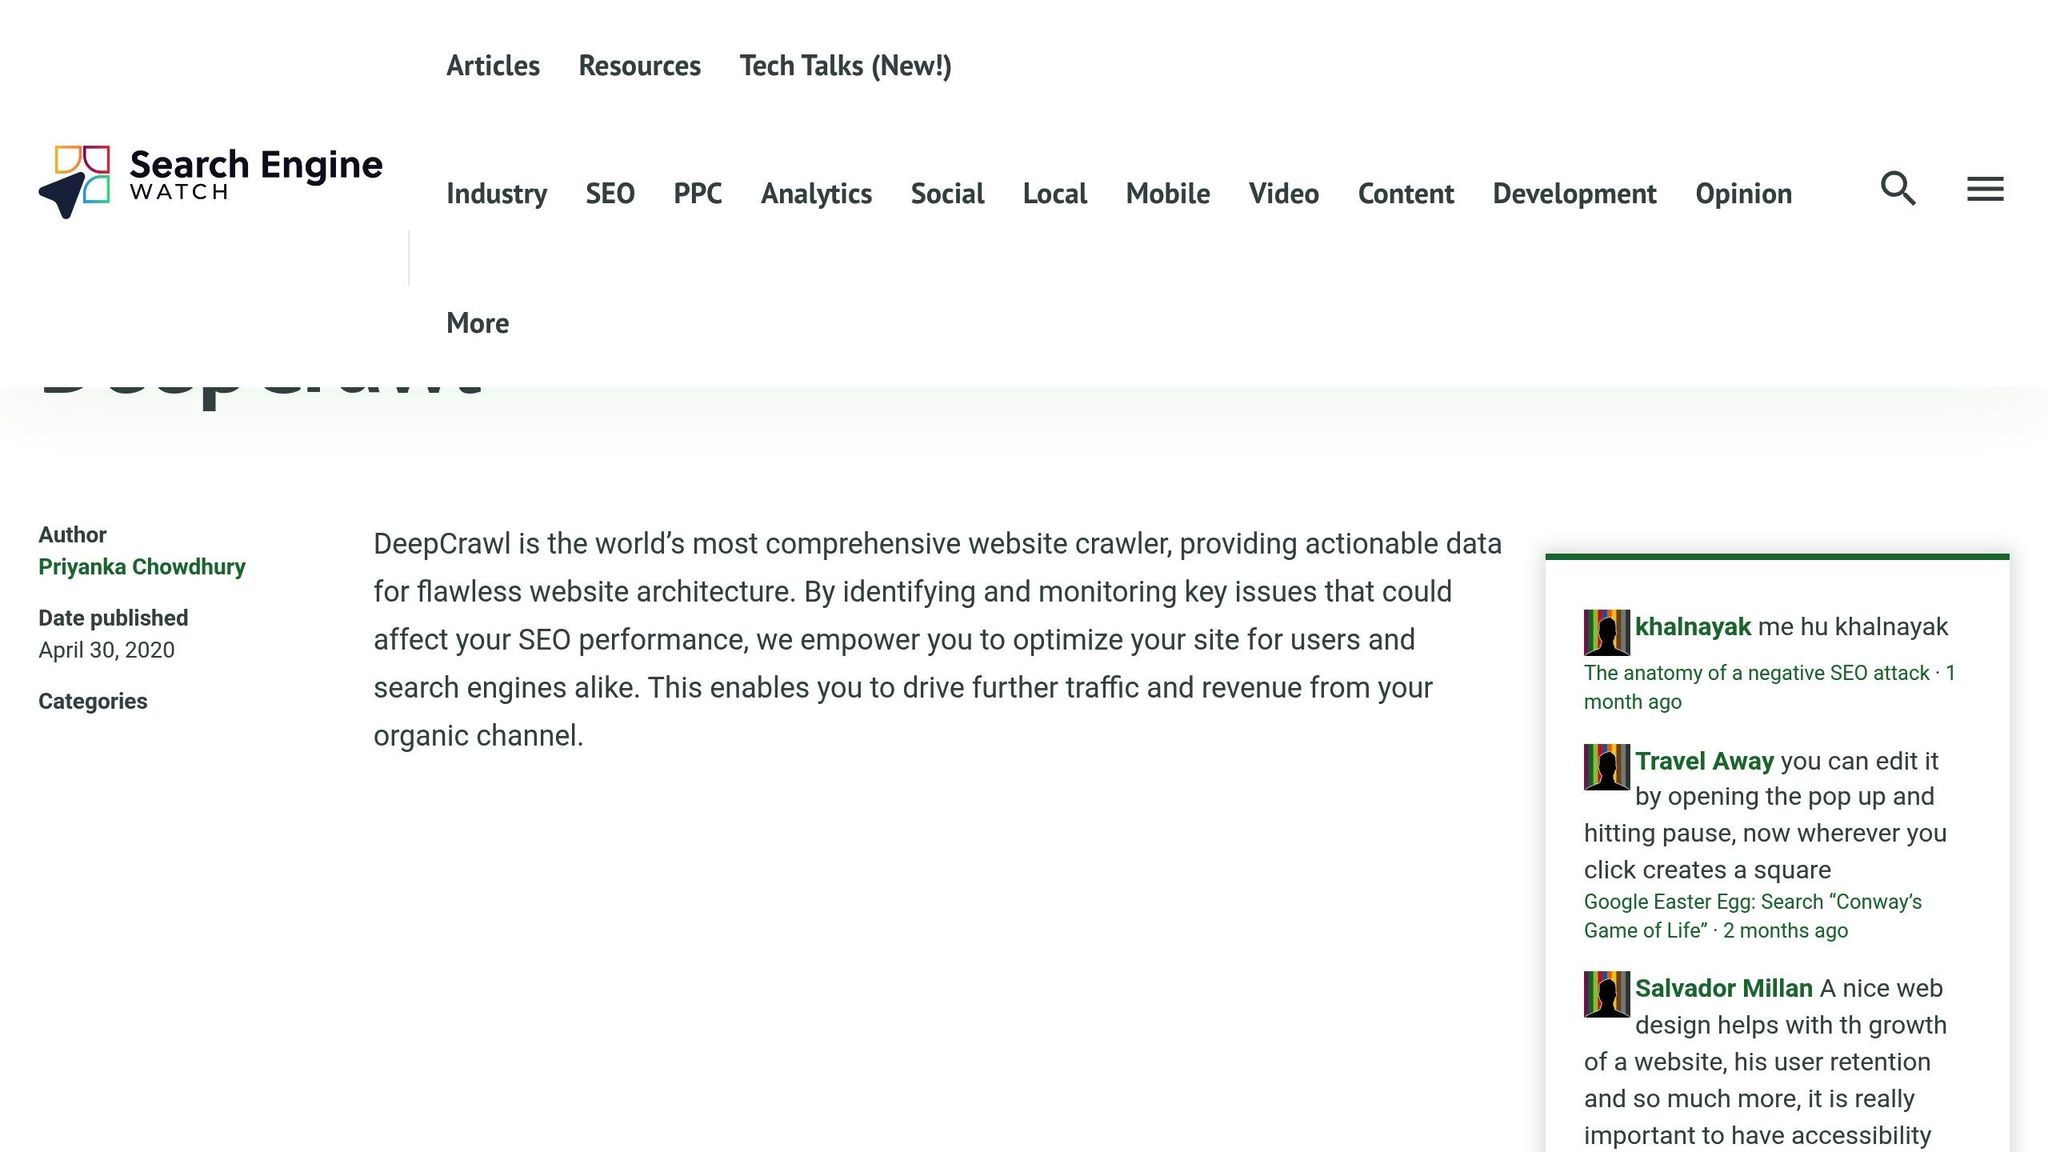Select the Local nav item

click(1055, 194)
